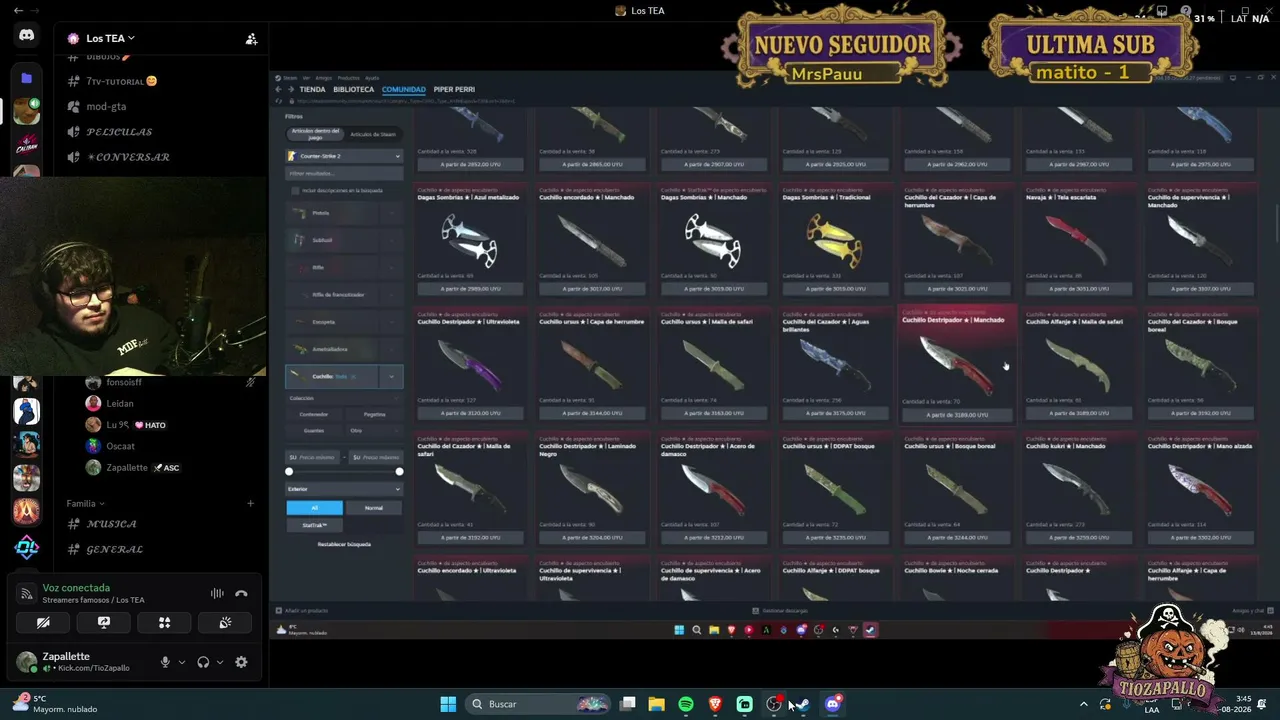
Task: Open headphone output options chevron
Action: click(220, 662)
